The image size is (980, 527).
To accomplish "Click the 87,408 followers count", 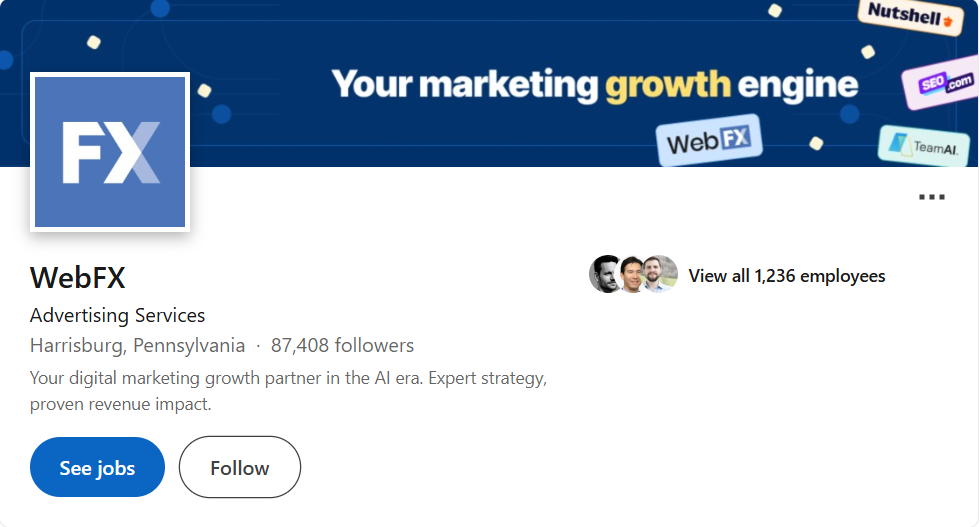I will click(x=342, y=346).
